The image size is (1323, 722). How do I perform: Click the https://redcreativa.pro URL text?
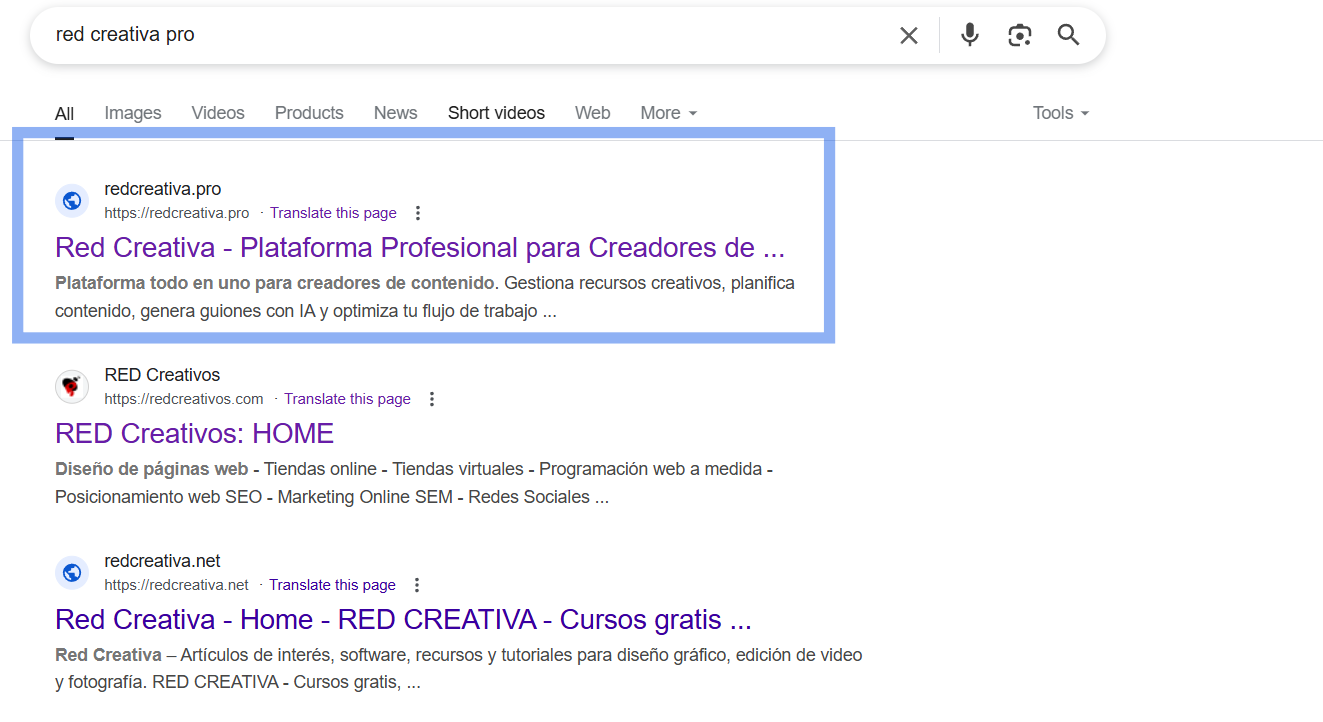point(177,213)
